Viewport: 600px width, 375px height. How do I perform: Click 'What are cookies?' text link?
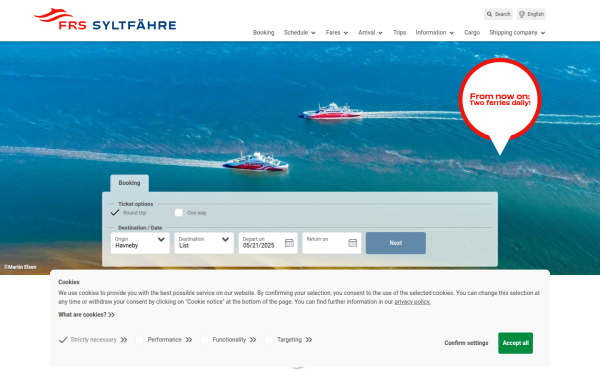tap(82, 315)
